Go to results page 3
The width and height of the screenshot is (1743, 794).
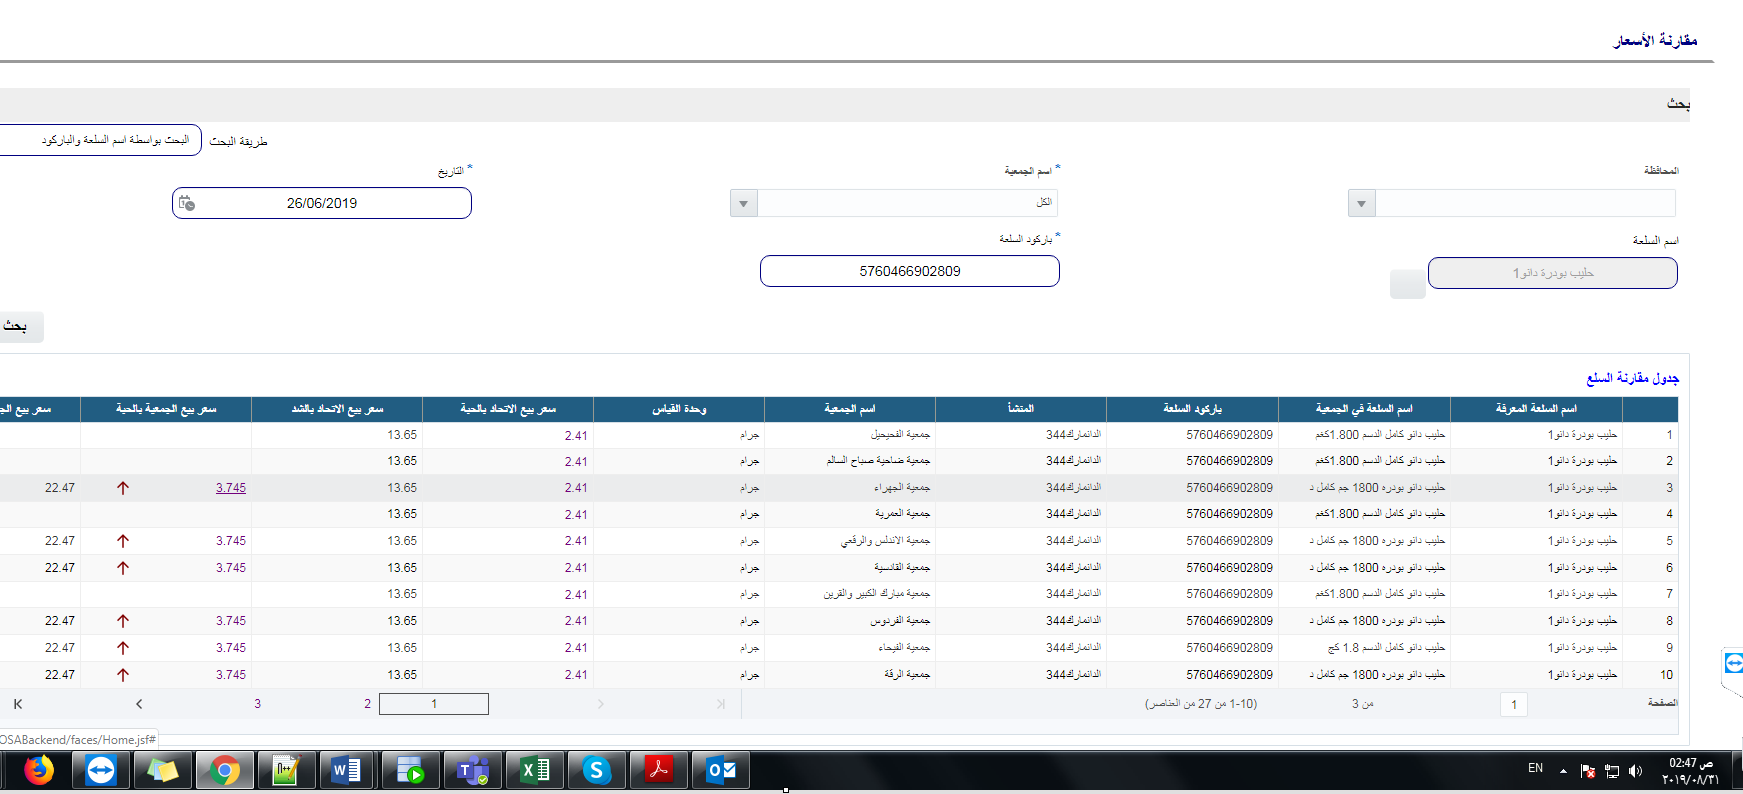[x=257, y=704]
